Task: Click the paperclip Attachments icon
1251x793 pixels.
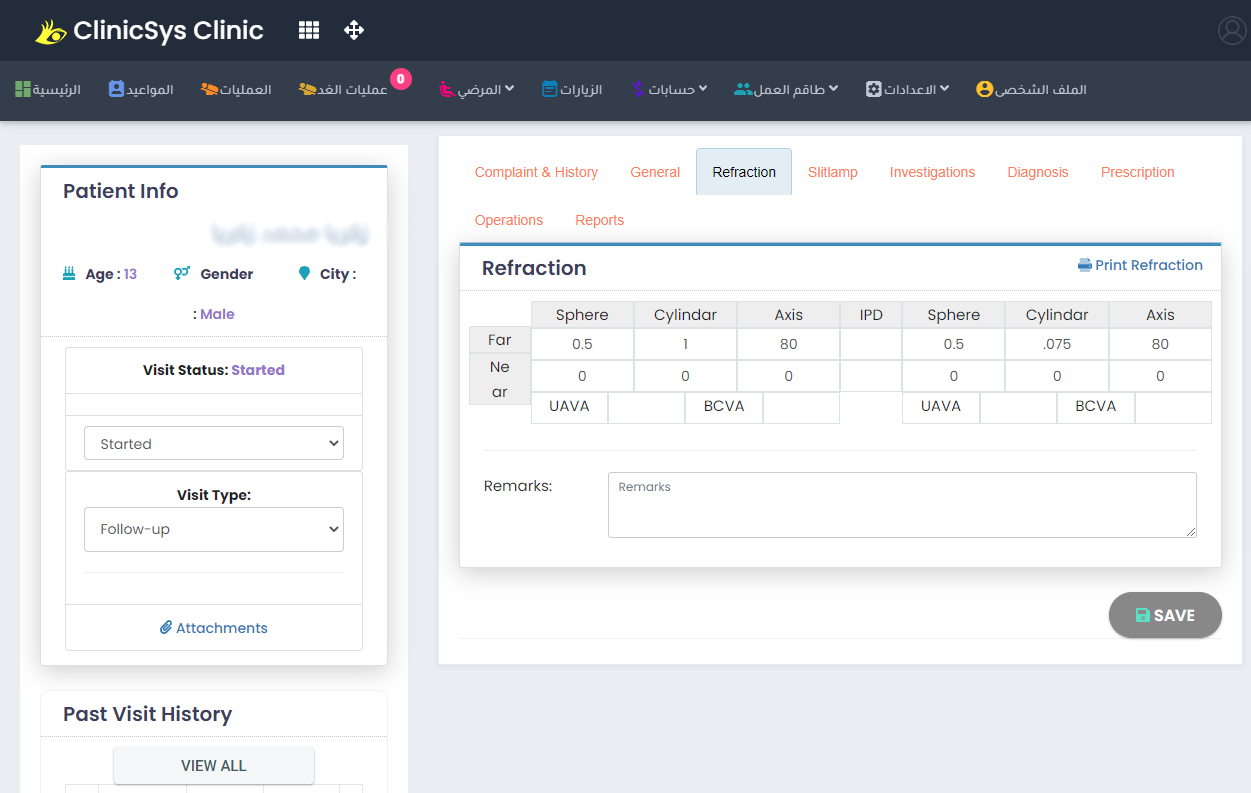Action: [166, 628]
